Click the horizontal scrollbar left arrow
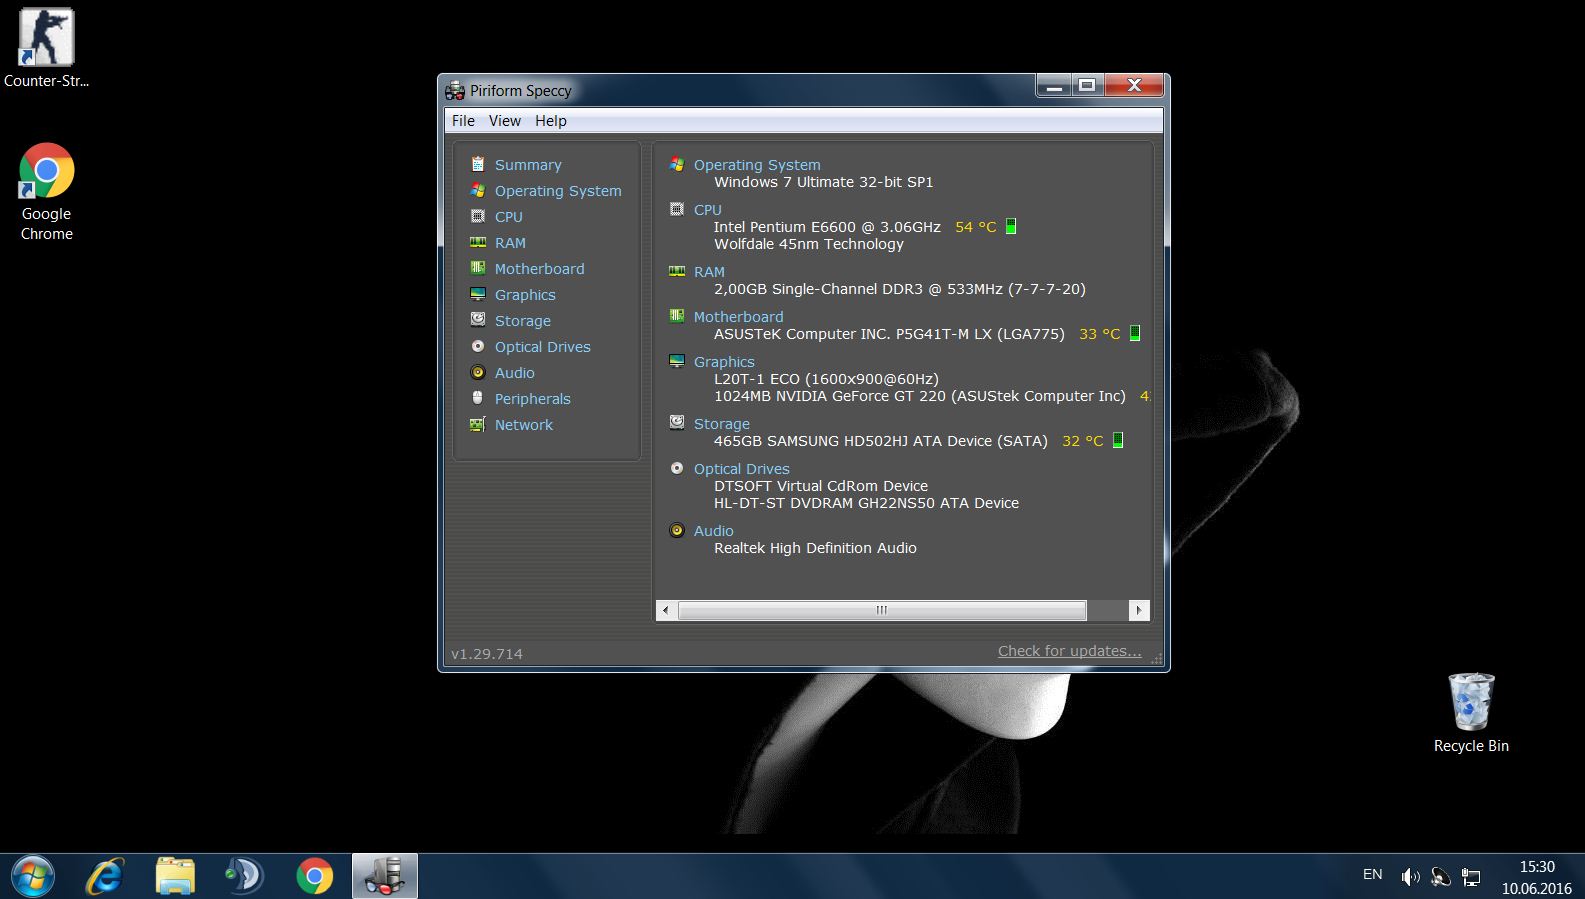Image resolution: width=1585 pixels, height=899 pixels. pos(666,610)
